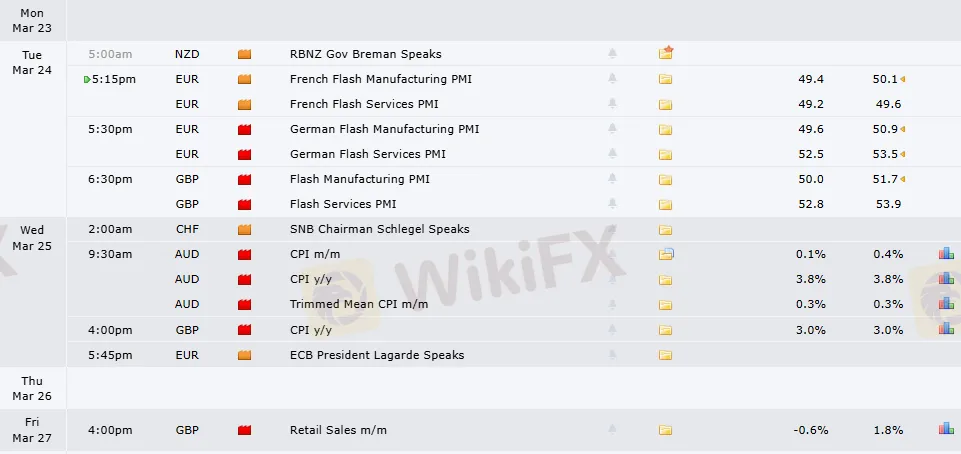The width and height of the screenshot is (961, 454).
Task: Enable alert bell for Flash Manufacturing PMI
Action: click(612, 179)
